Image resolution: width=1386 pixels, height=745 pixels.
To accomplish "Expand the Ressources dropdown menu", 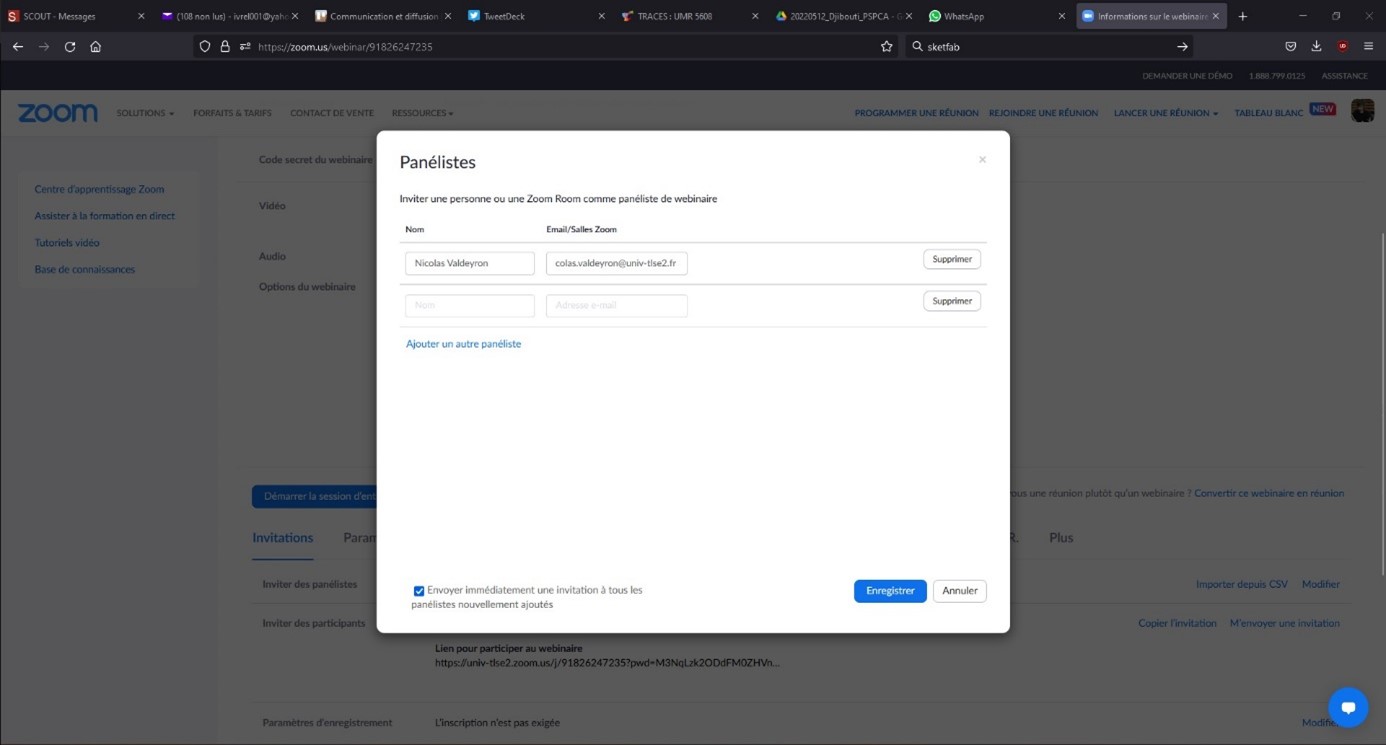I will click(422, 113).
